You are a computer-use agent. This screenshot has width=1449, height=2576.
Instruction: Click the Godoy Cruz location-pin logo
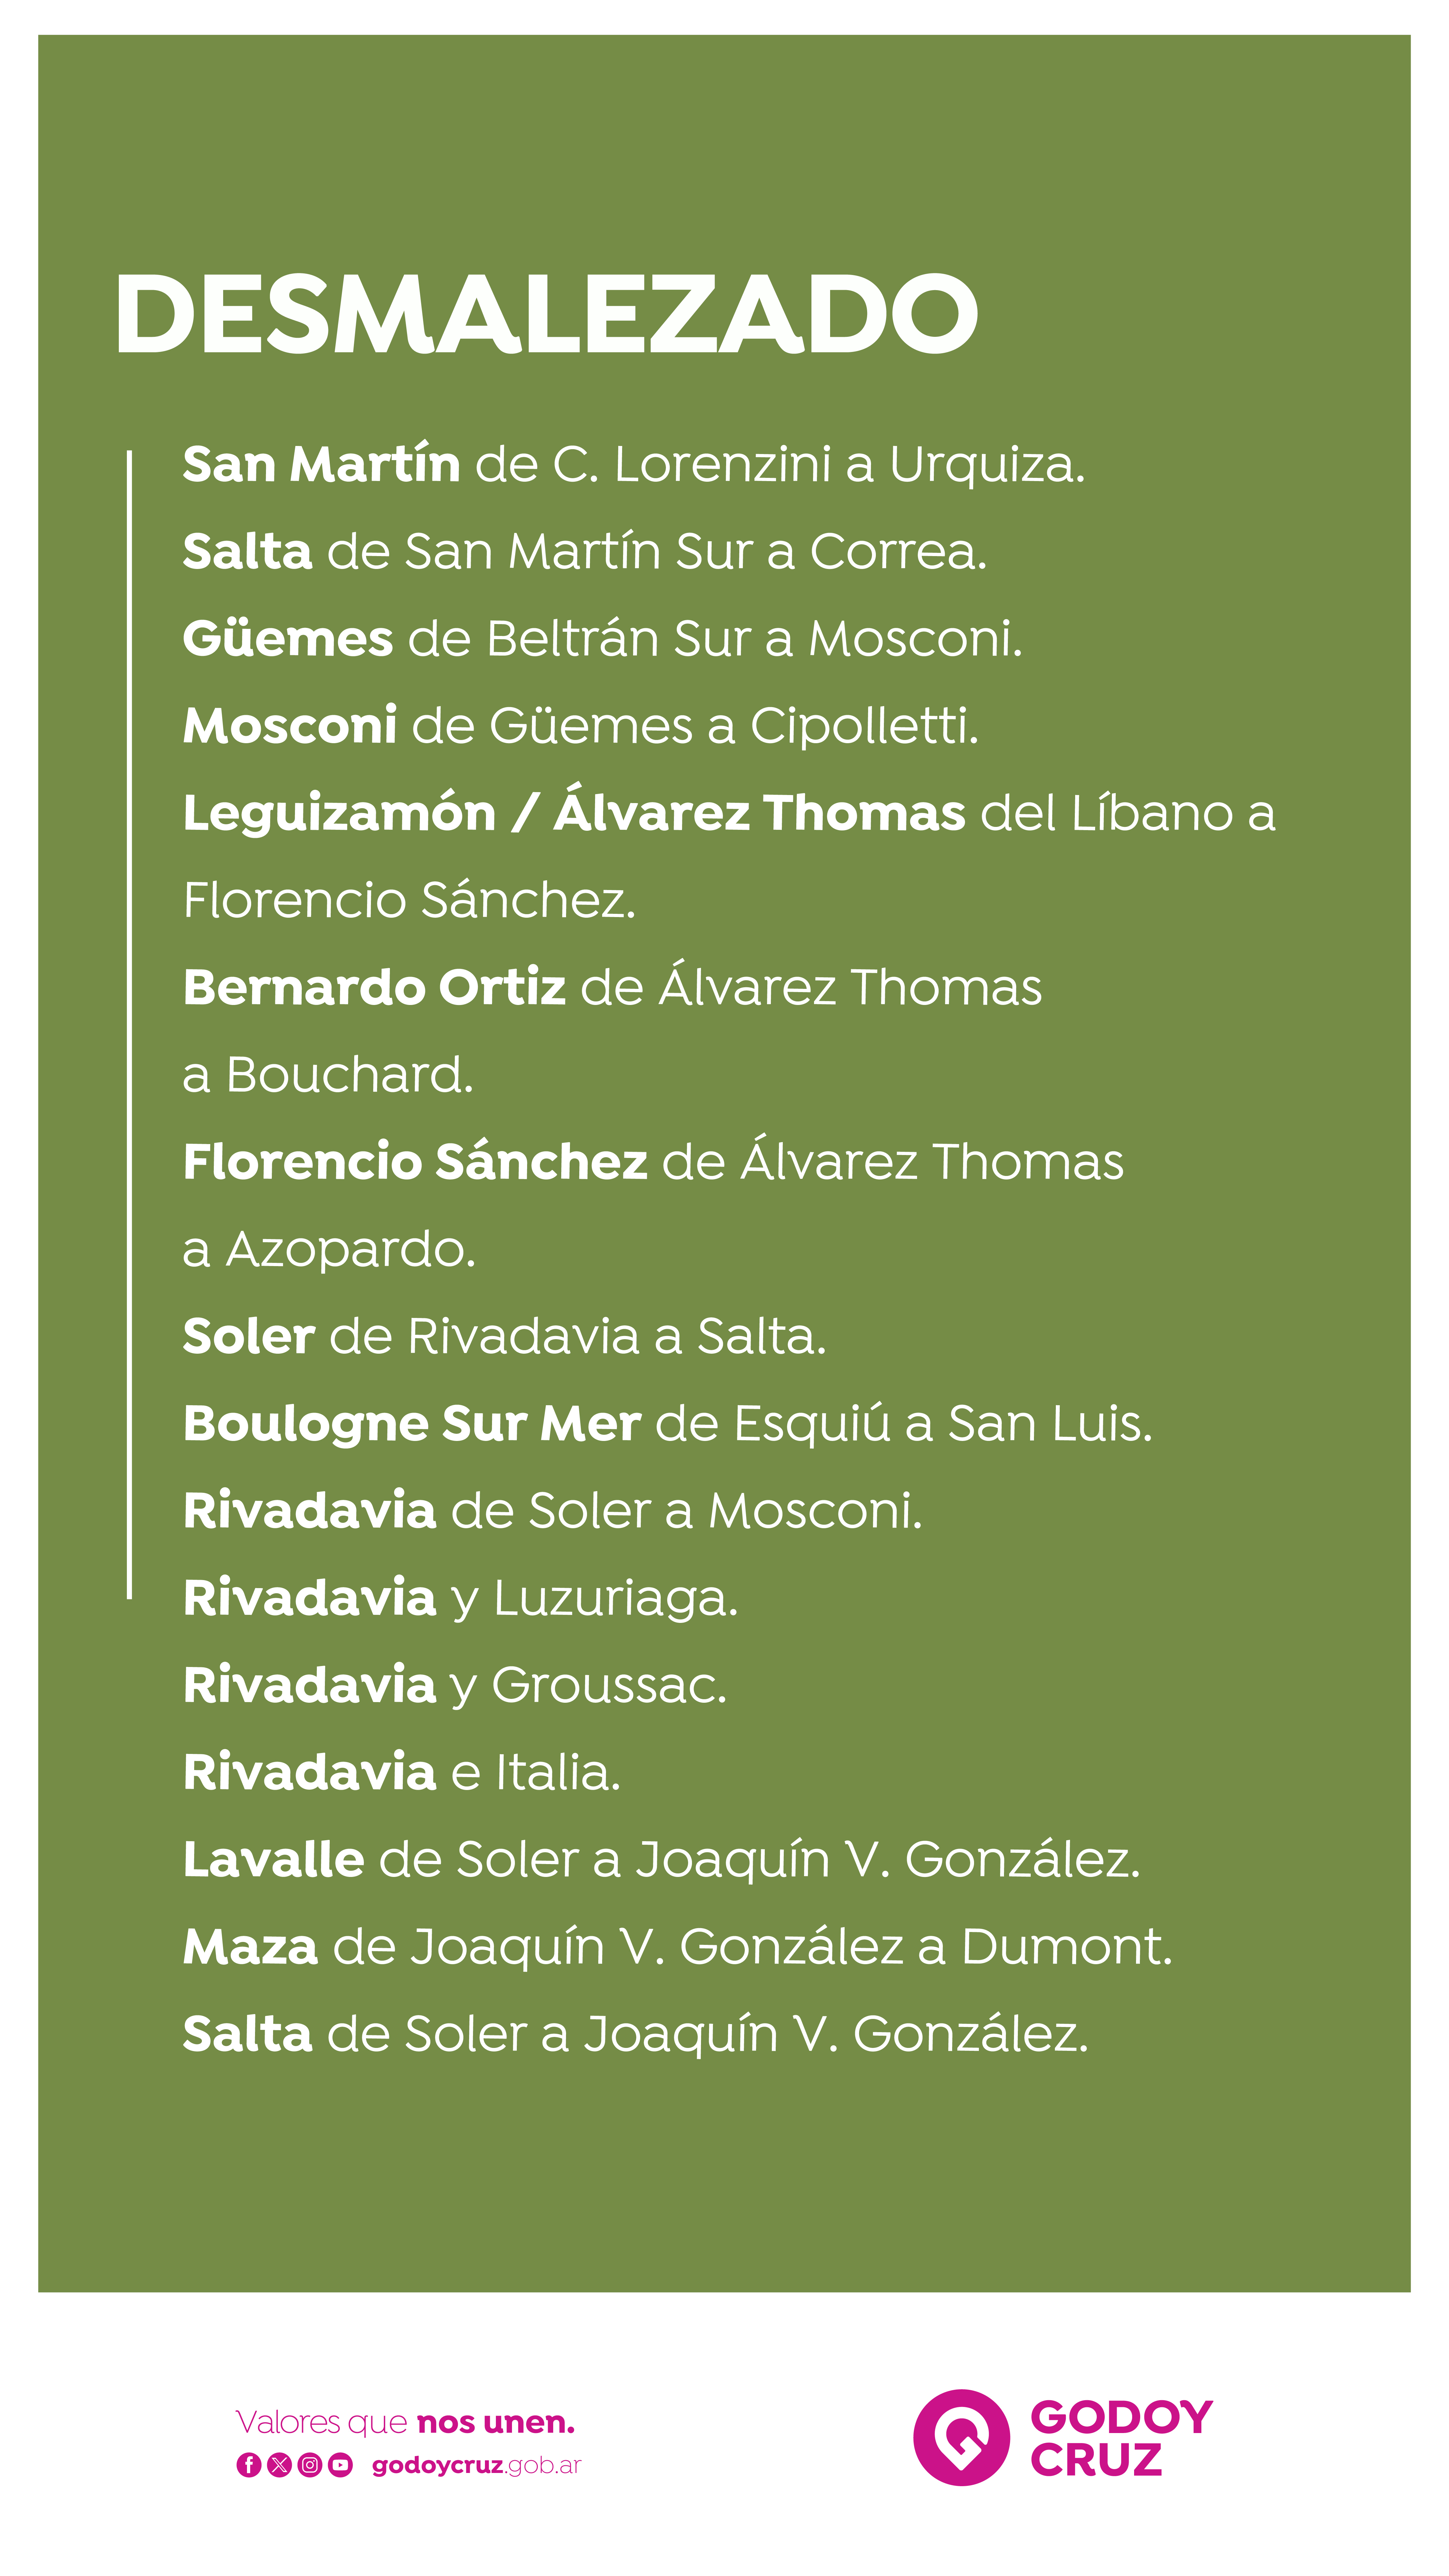(x=961, y=2437)
